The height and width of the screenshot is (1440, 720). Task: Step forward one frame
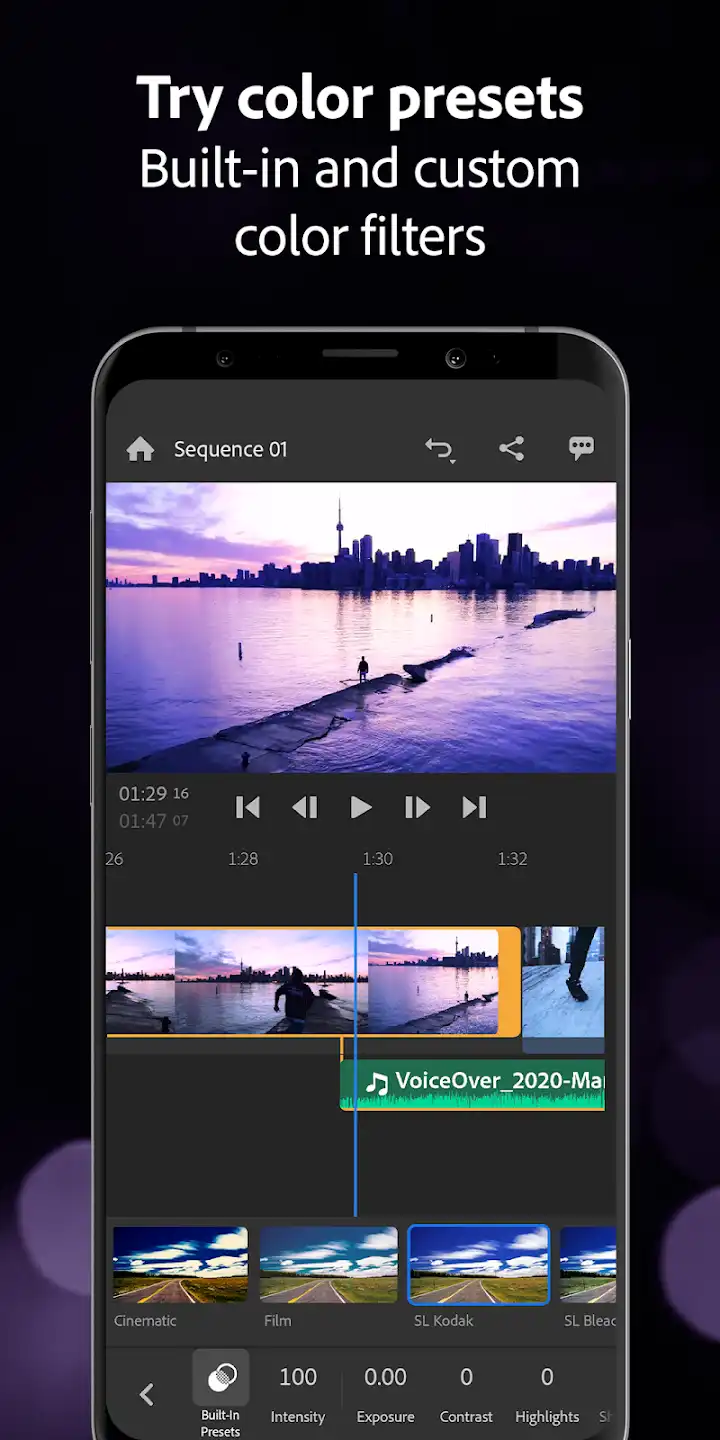tap(417, 807)
